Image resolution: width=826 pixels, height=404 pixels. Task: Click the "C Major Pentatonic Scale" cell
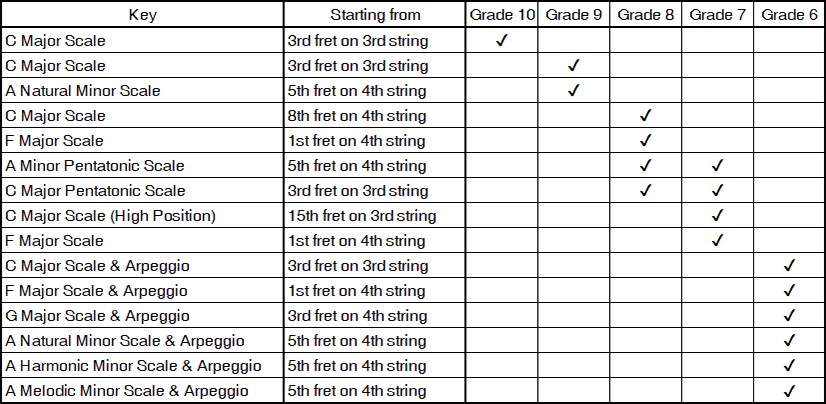tap(95, 191)
